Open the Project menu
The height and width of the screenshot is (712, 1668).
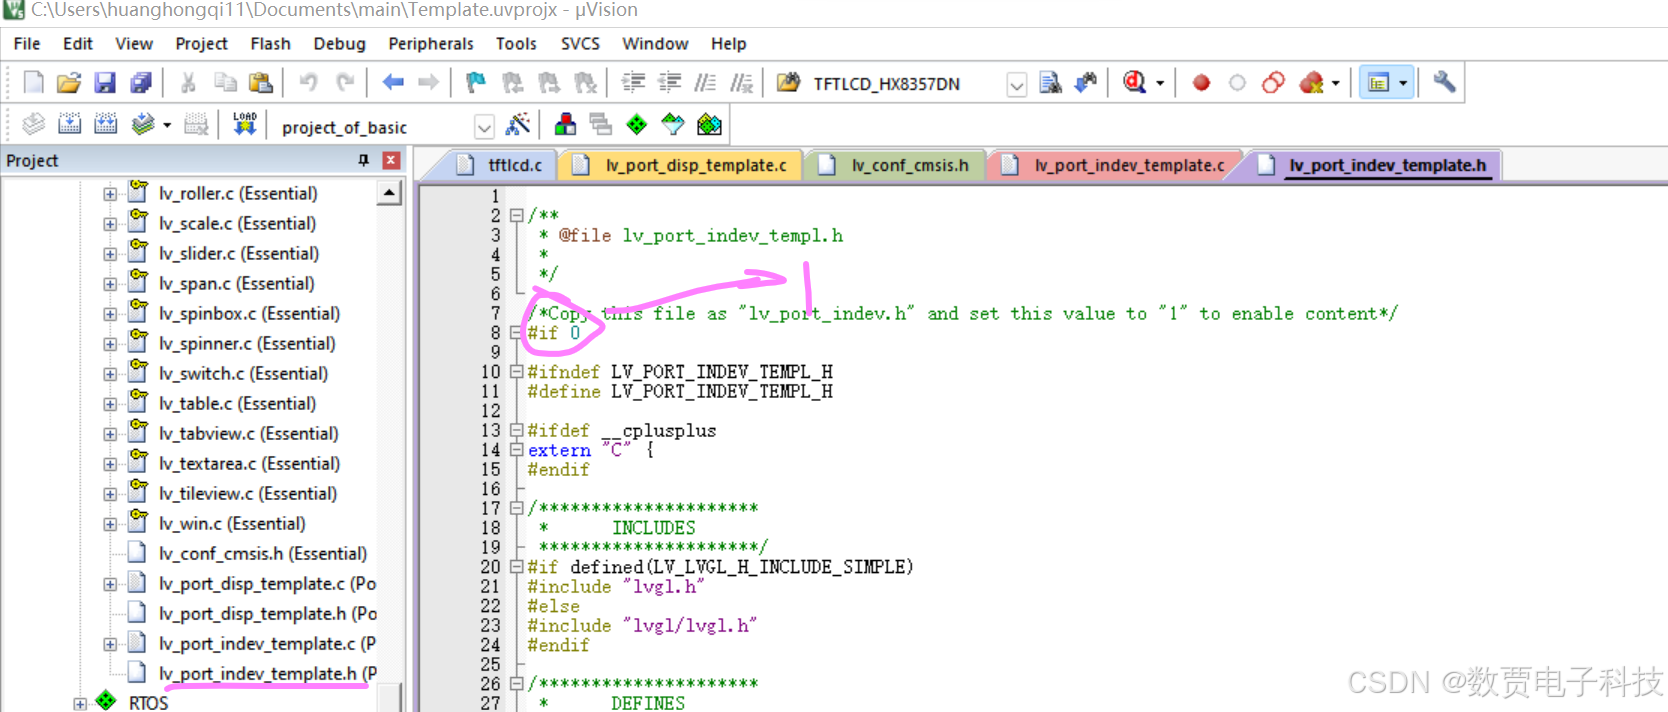201,44
